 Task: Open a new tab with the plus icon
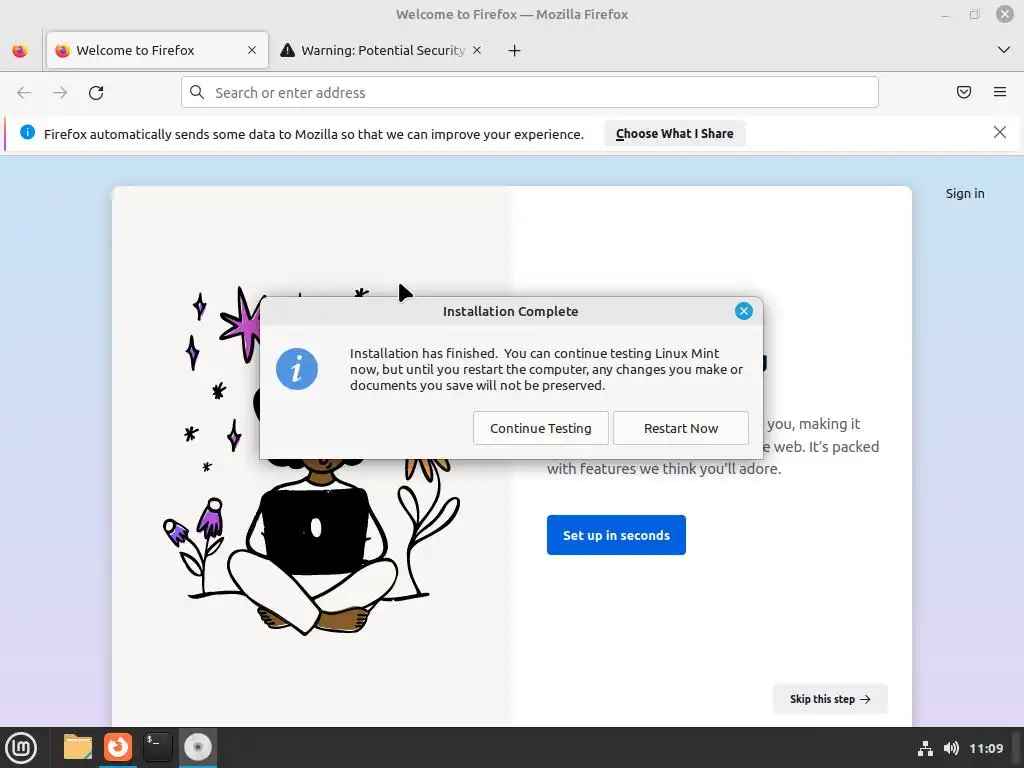[x=515, y=50]
